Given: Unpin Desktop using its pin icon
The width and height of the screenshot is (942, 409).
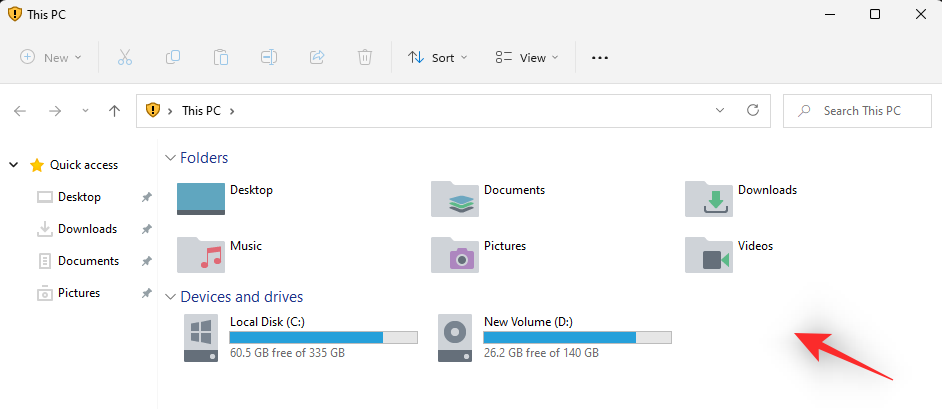Looking at the screenshot, I should click(x=147, y=197).
